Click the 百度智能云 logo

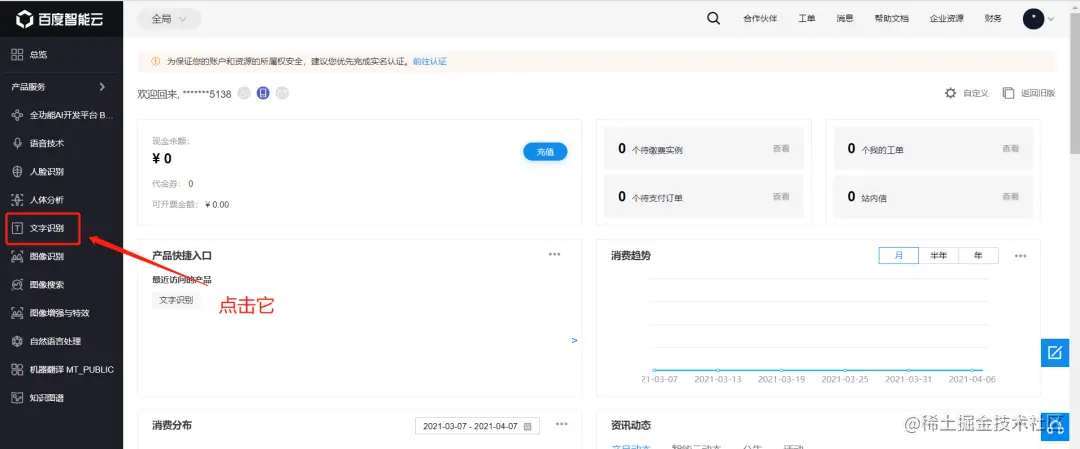click(x=59, y=19)
